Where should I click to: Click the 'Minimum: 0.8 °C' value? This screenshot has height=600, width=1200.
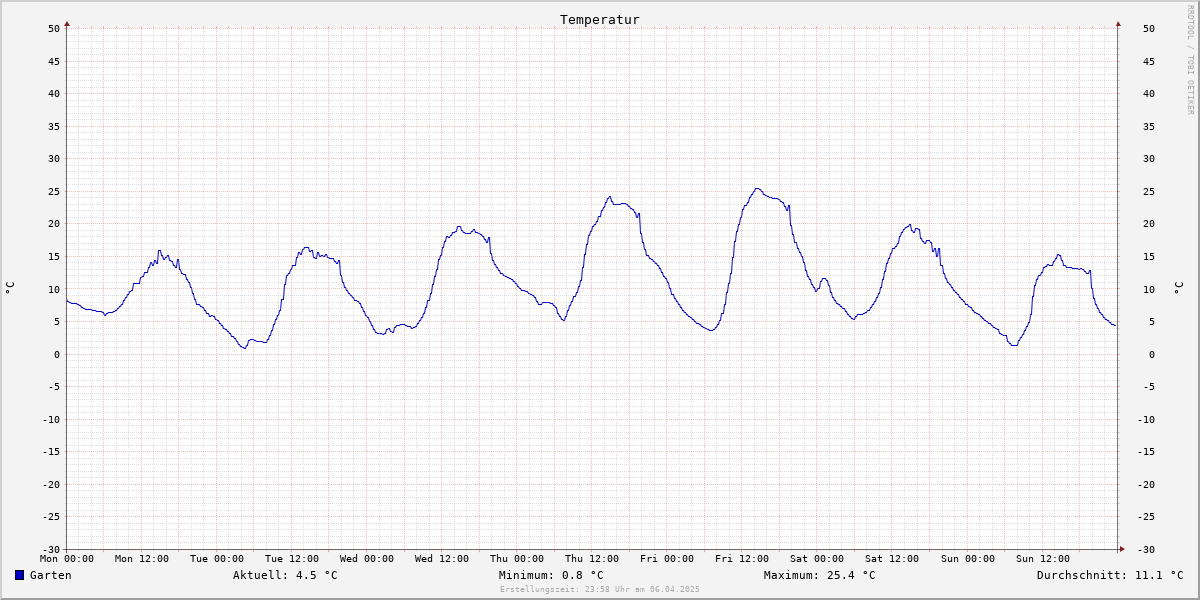point(551,575)
